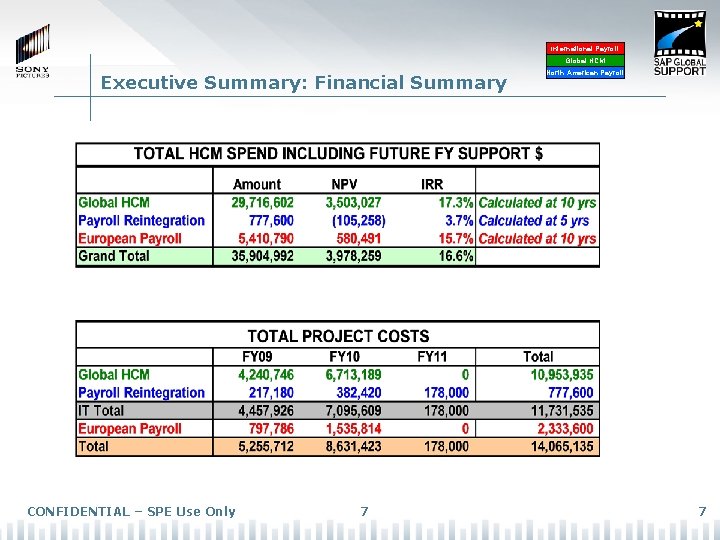This screenshot has height=540, width=720.
Task: Click the total FY10 value 8,631,423
Action: point(354,446)
